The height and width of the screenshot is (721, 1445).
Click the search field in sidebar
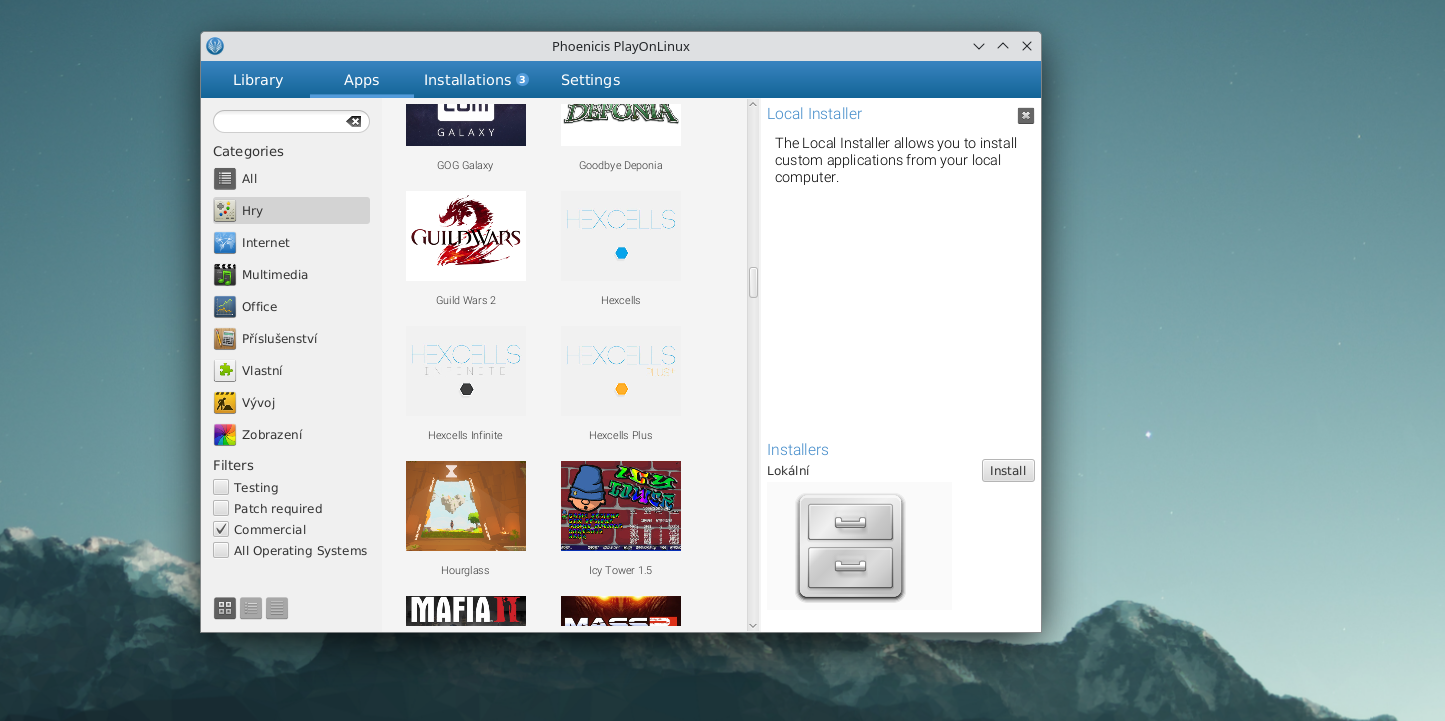(291, 121)
